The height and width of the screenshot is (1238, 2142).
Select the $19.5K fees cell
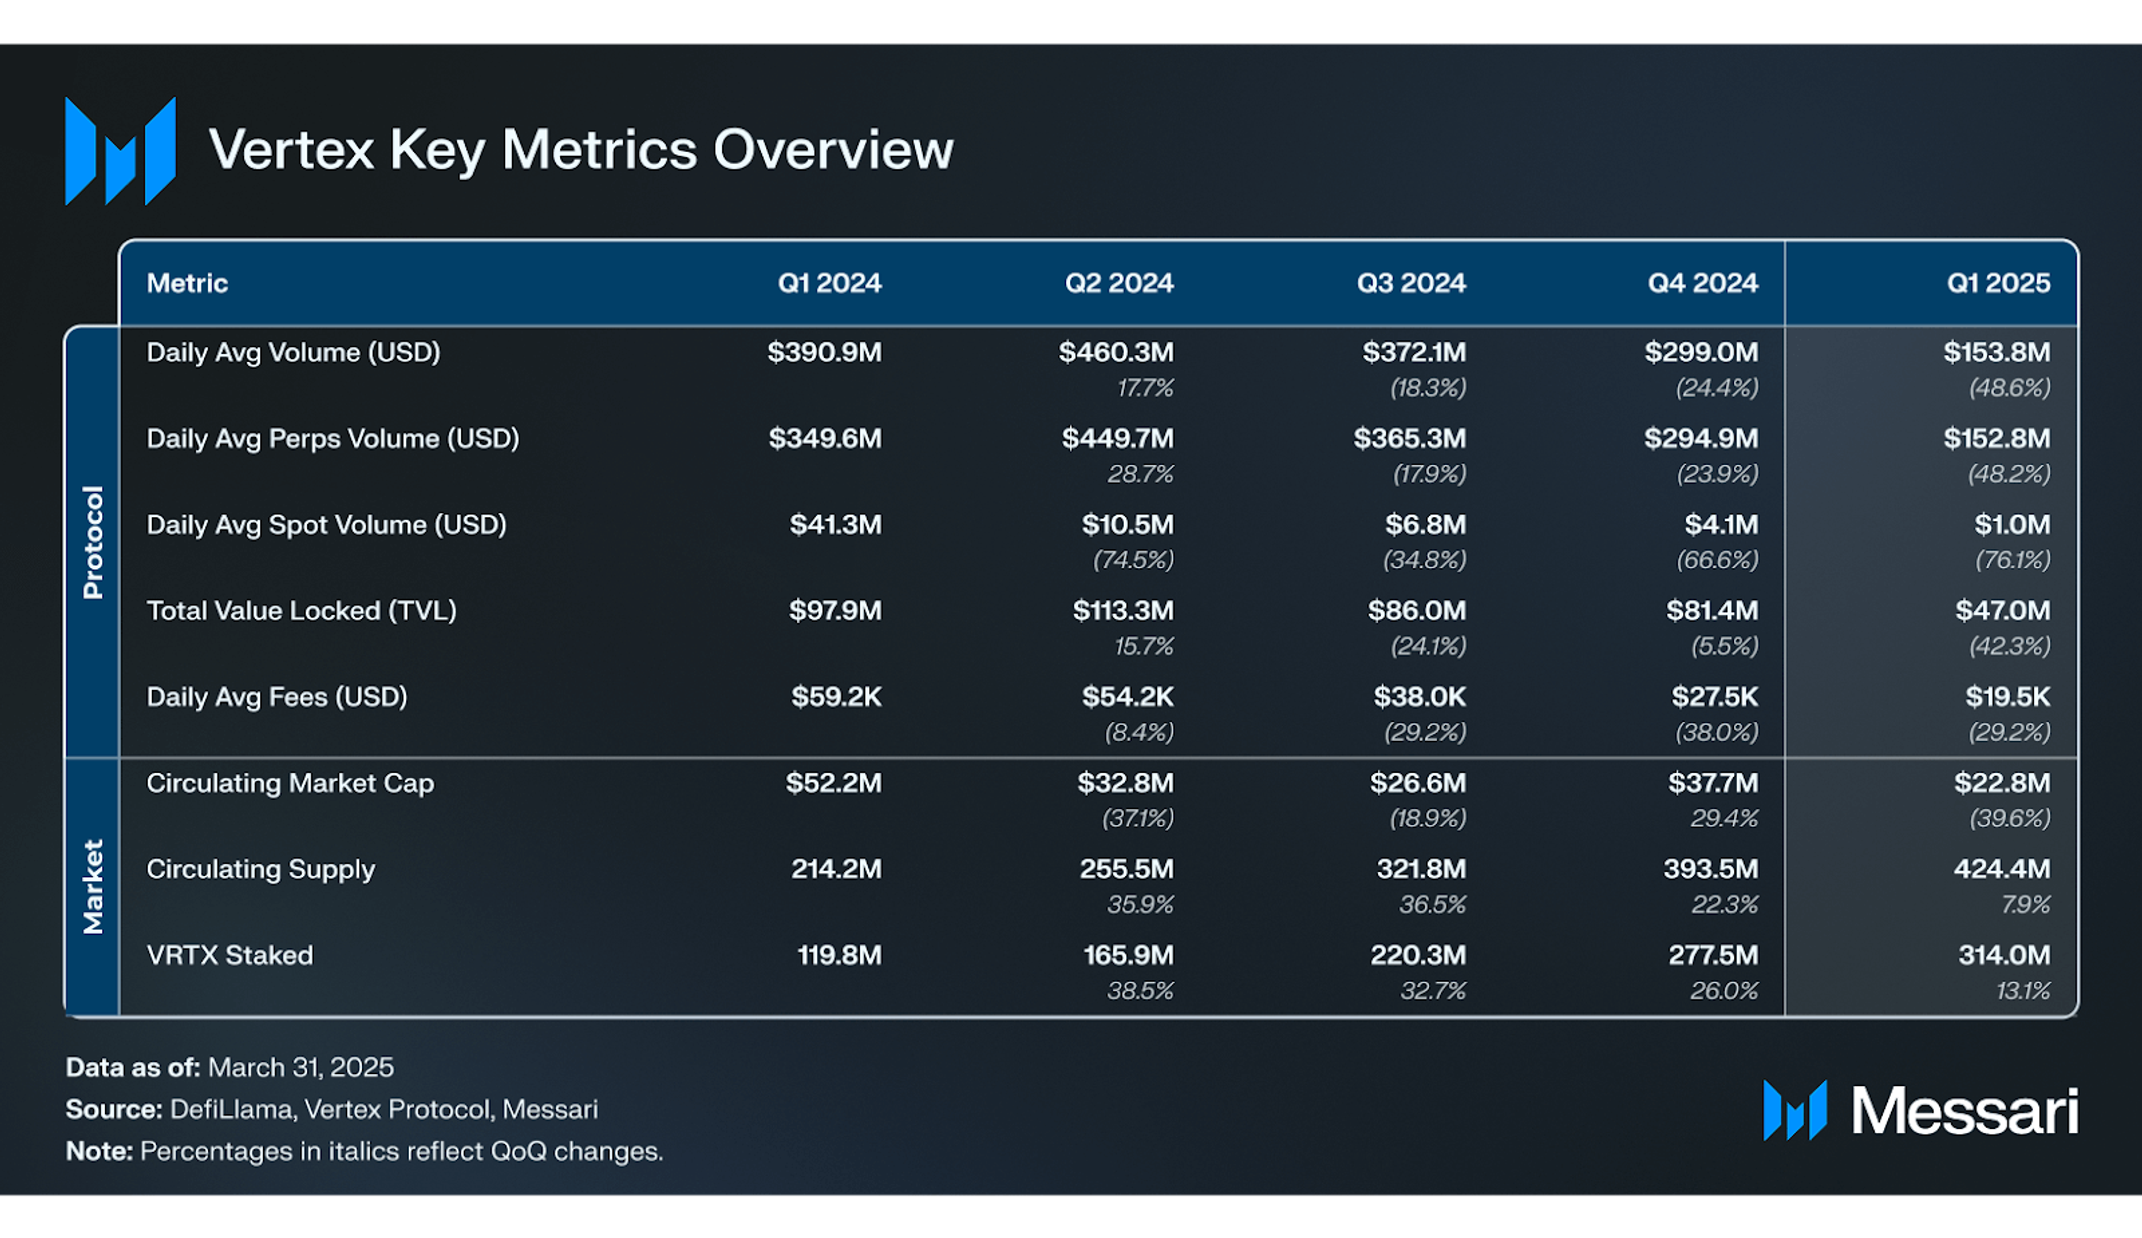pos(2008,696)
